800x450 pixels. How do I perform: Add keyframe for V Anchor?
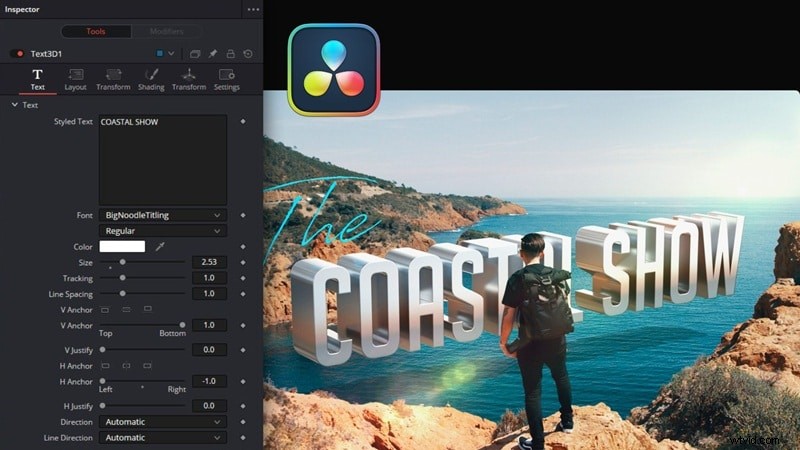pos(243,325)
